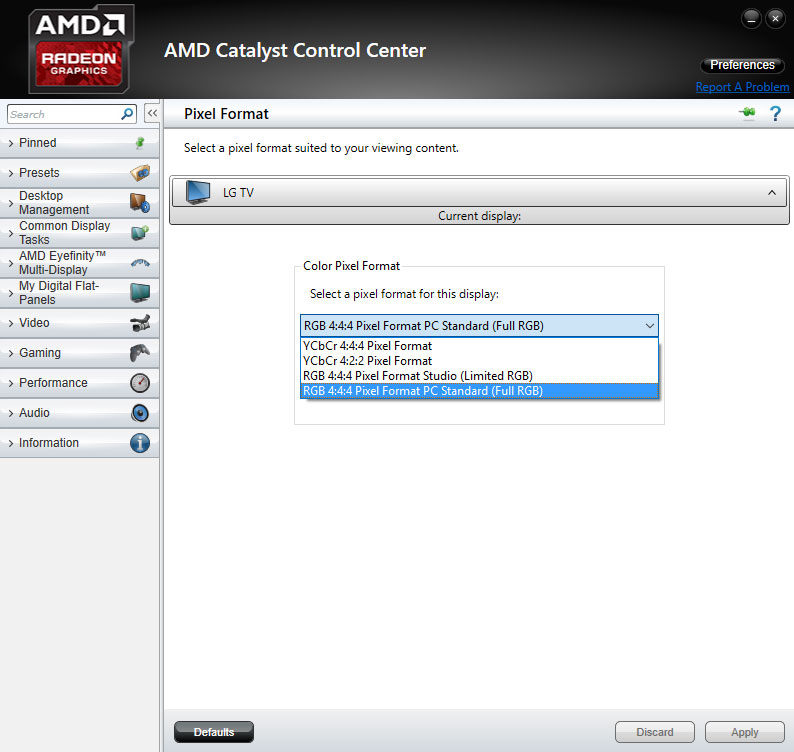Image resolution: width=794 pixels, height=752 pixels.
Task: Click the Gaming controller icon
Action: coord(140,353)
